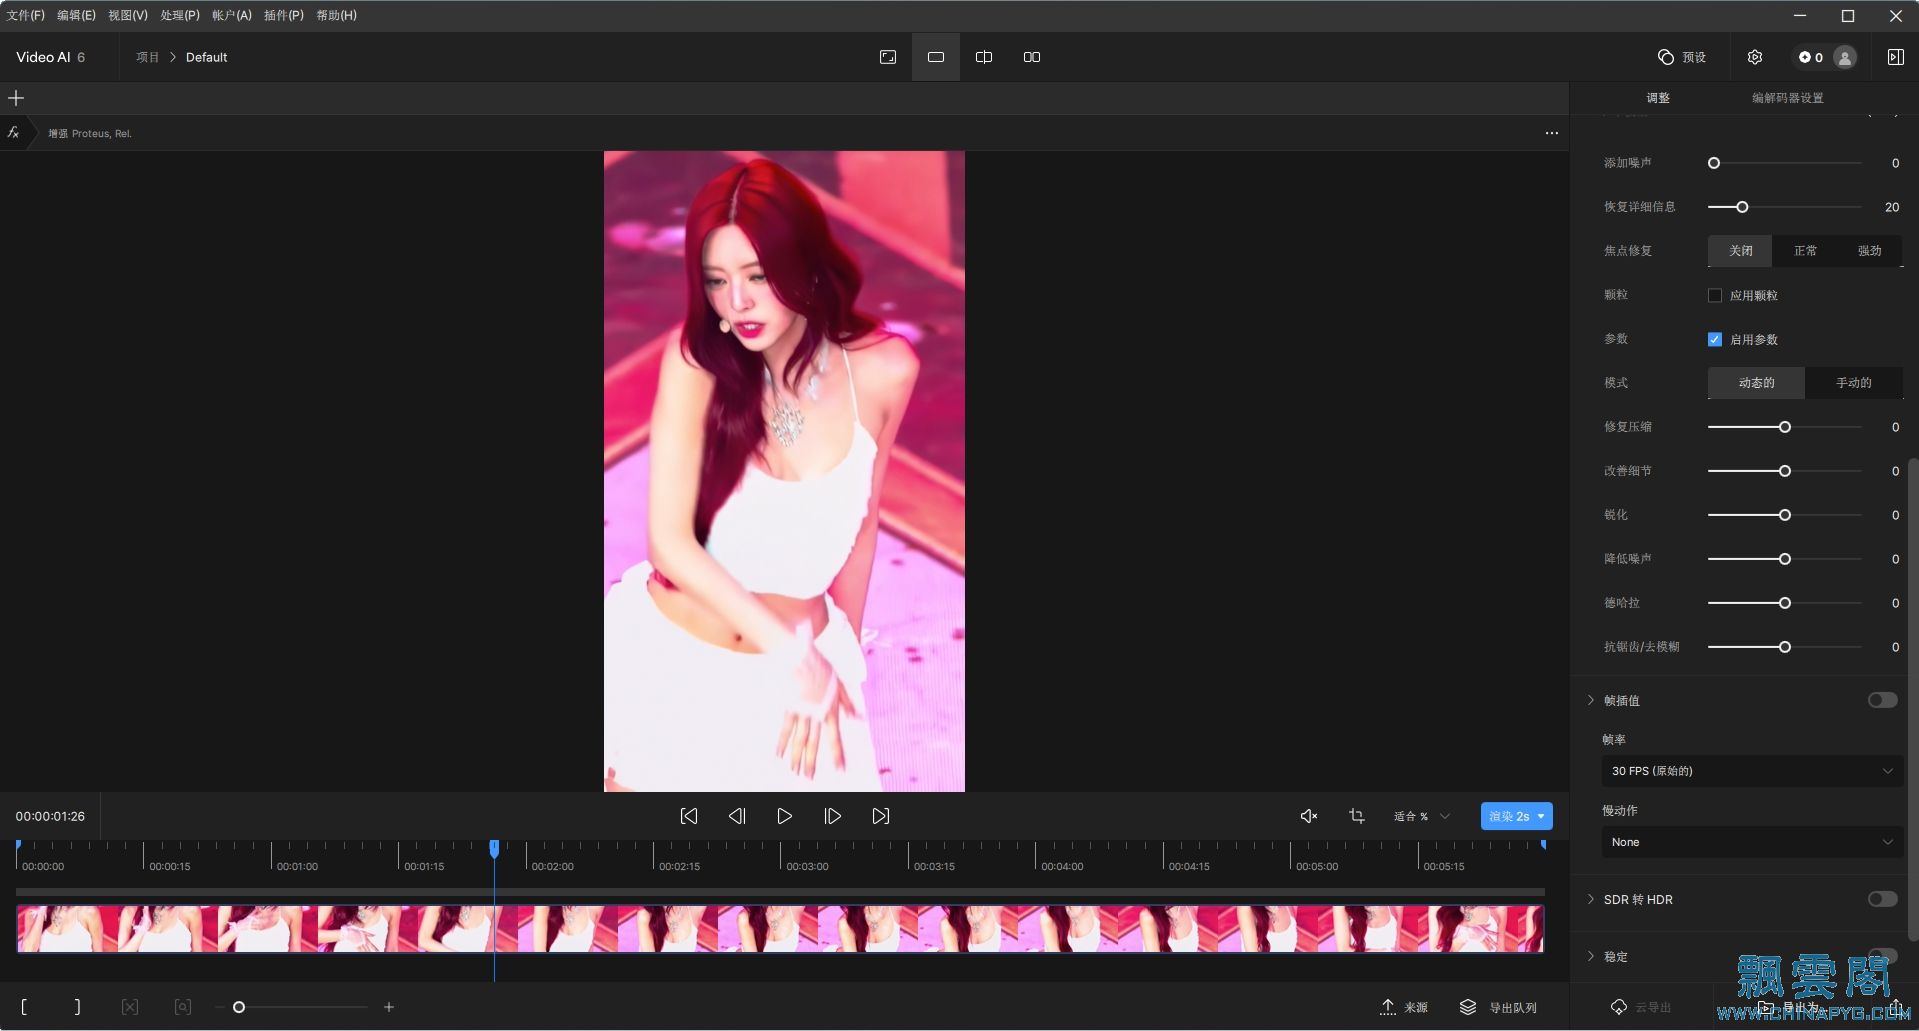This screenshot has width=1919, height=1031.
Task: Step back one frame
Action: [x=737, y=816]
